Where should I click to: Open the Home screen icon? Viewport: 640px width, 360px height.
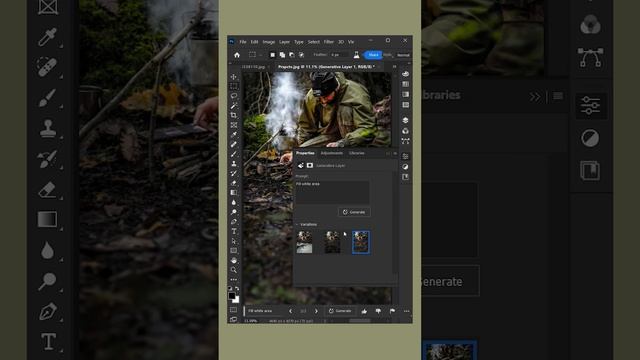coord(237,55)
